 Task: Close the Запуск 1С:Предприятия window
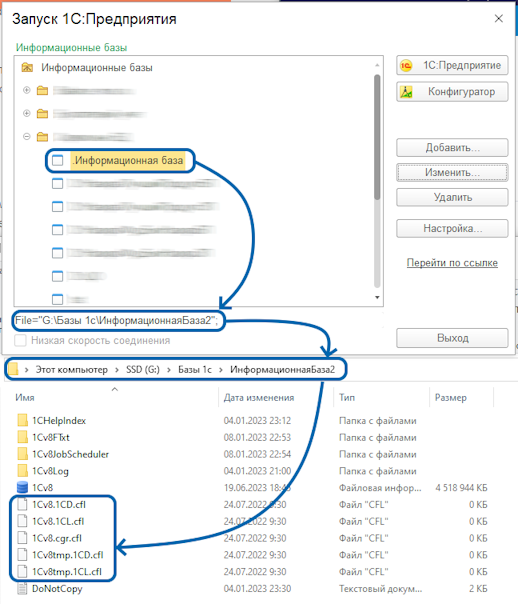tap(499, 18)
